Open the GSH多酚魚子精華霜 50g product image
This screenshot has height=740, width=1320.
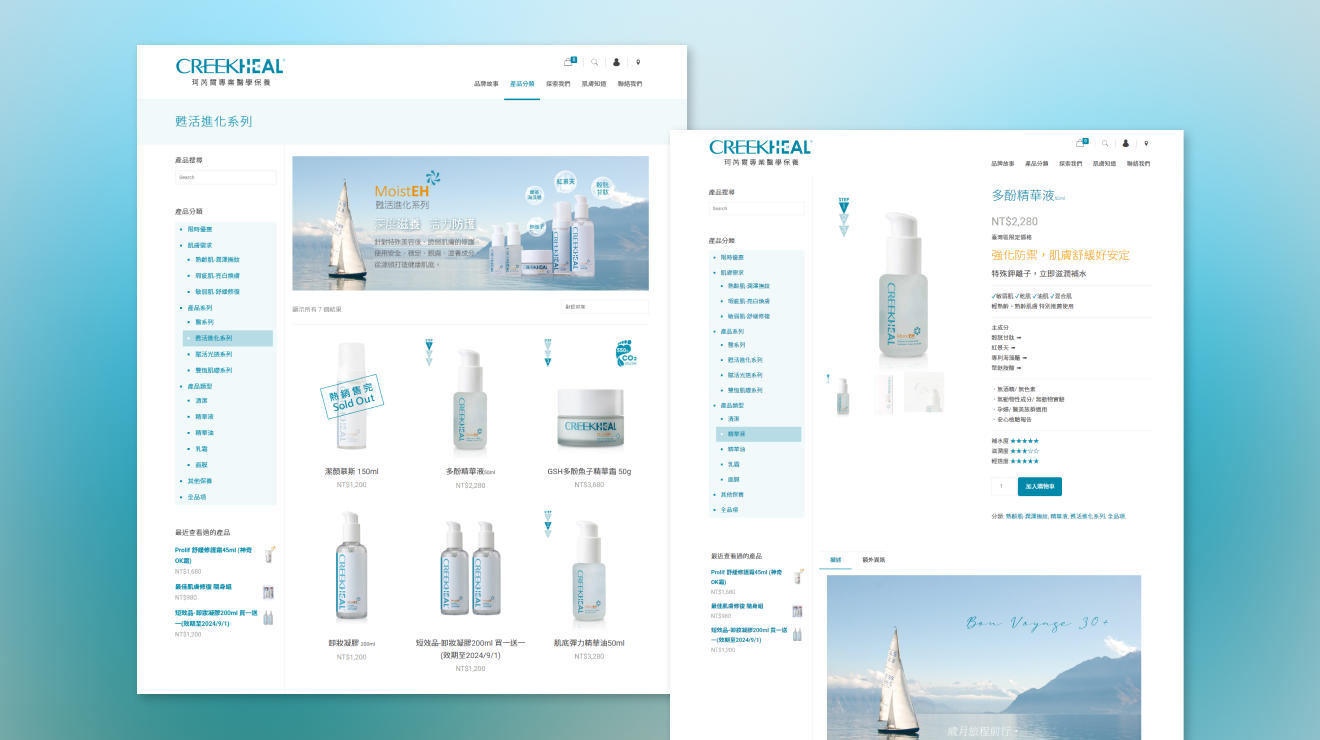pyautogui.click(x=589, y=420)
